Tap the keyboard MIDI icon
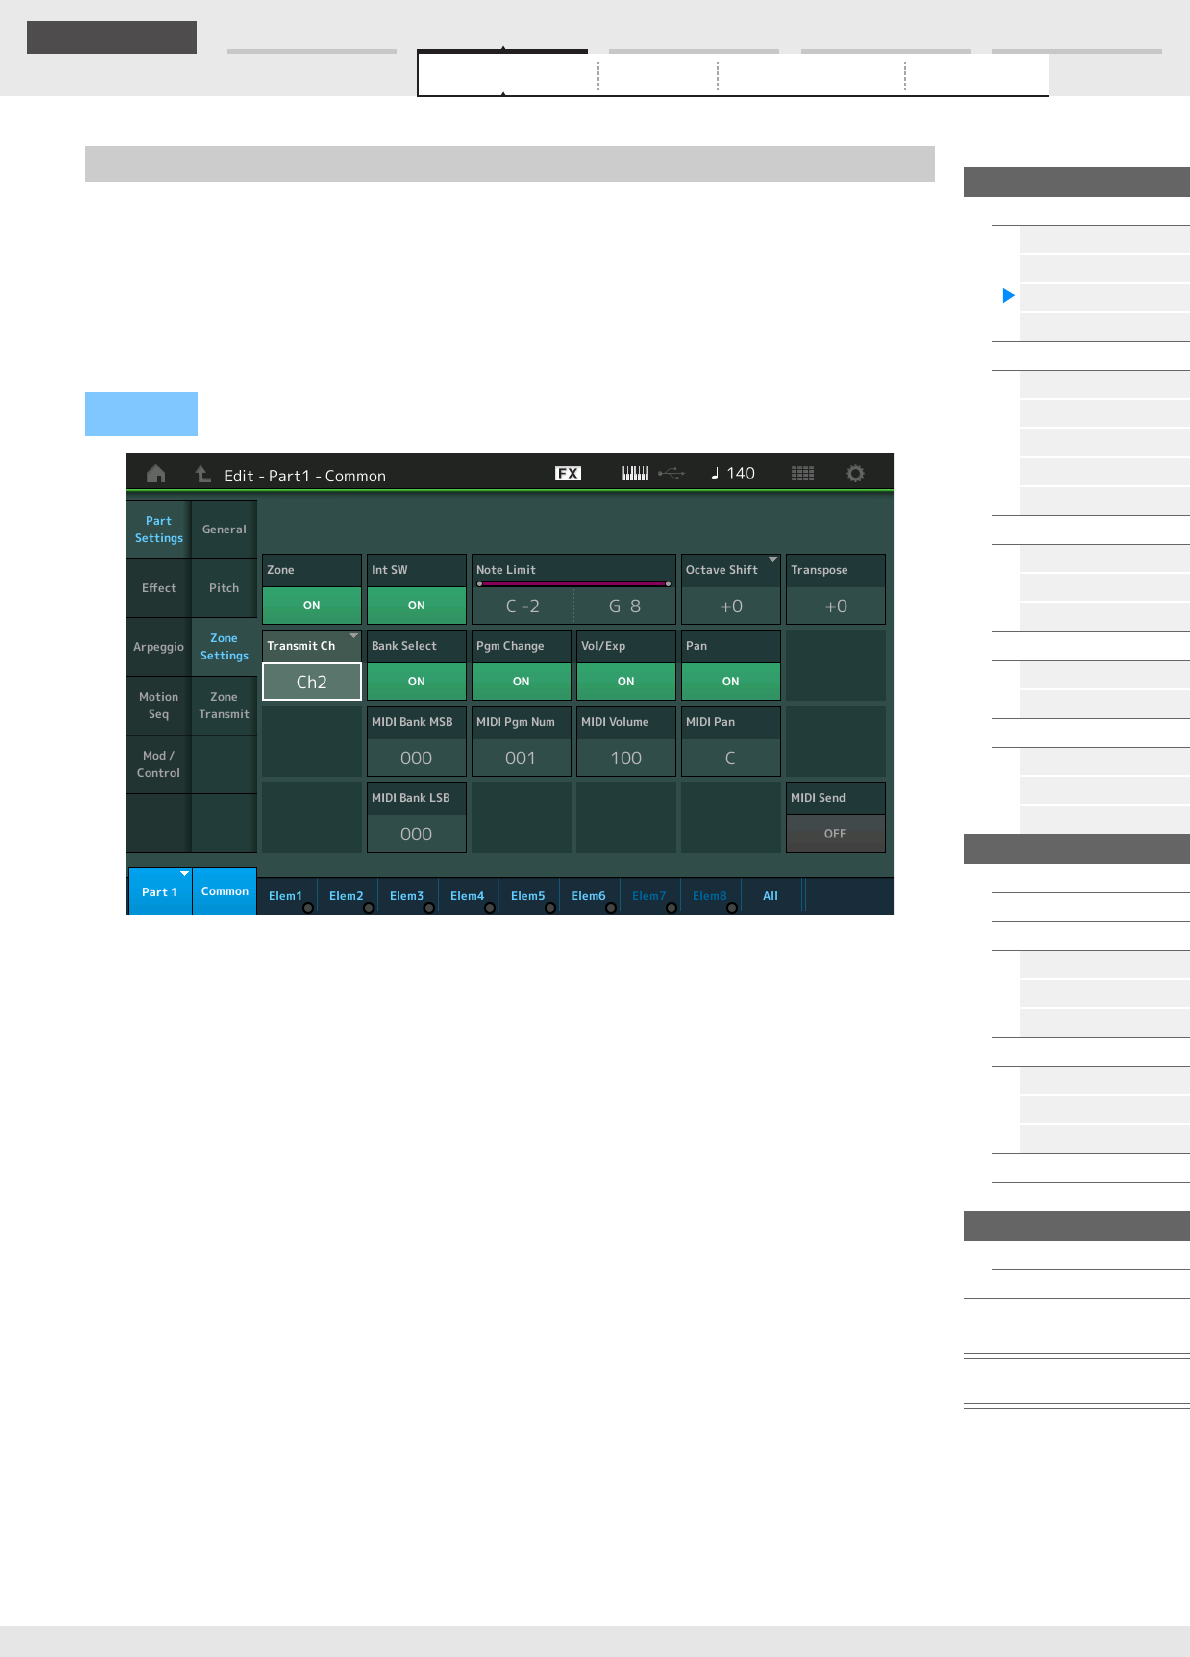The width and height of the screenshot is (1190, 1657). [635, 473]
